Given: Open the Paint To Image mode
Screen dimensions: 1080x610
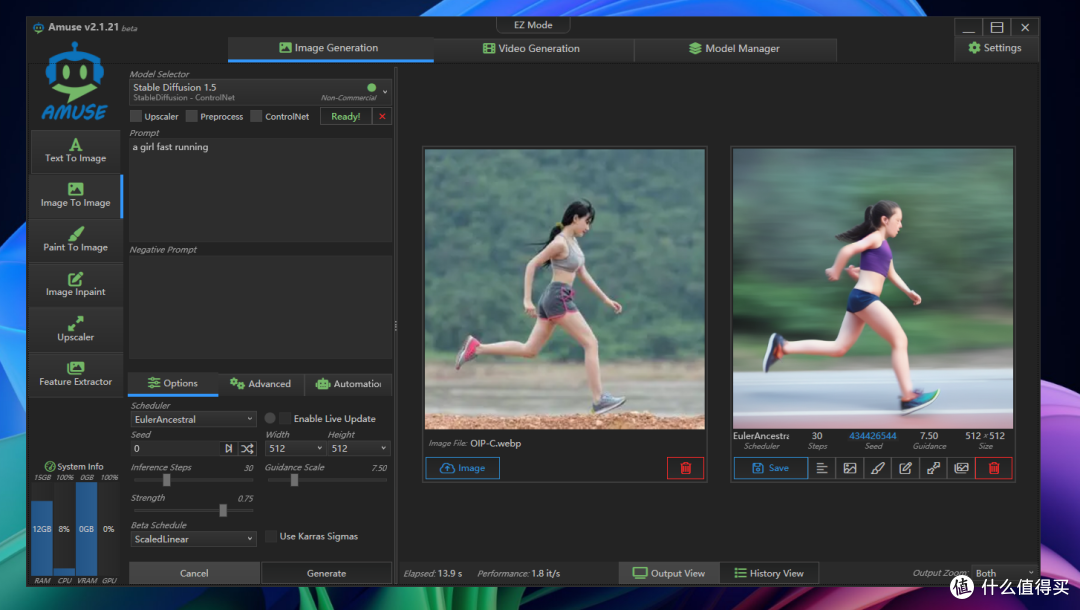Looking at the screenshot, I should tap(75, 240).
